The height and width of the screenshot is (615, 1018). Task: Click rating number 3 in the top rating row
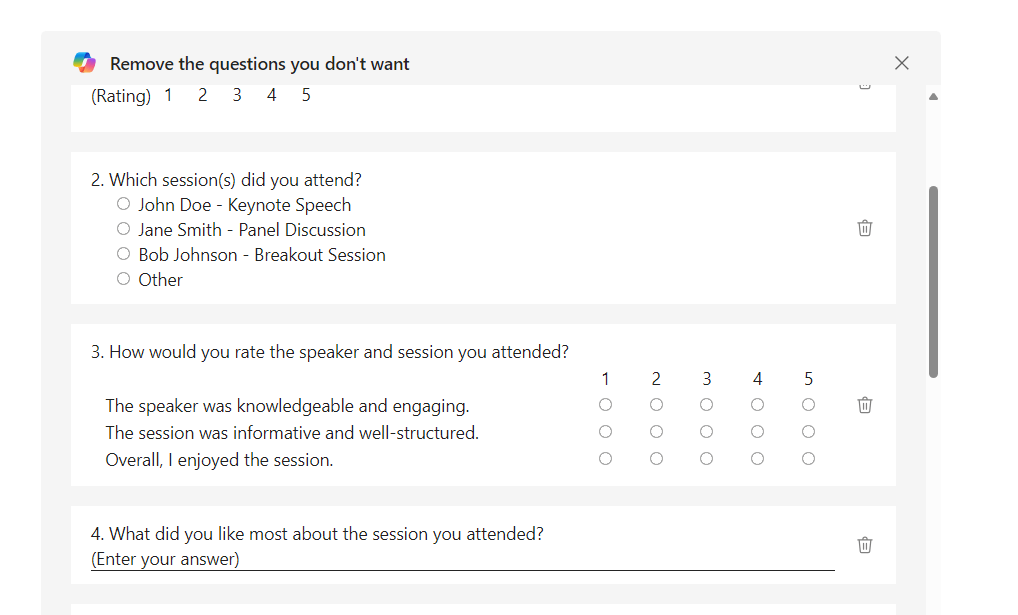[x=237, y=96]
